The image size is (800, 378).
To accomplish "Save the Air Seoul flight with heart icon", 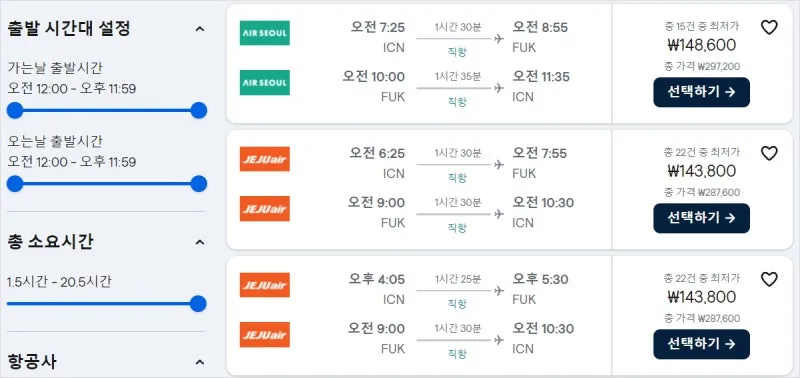I will (769, 27).
